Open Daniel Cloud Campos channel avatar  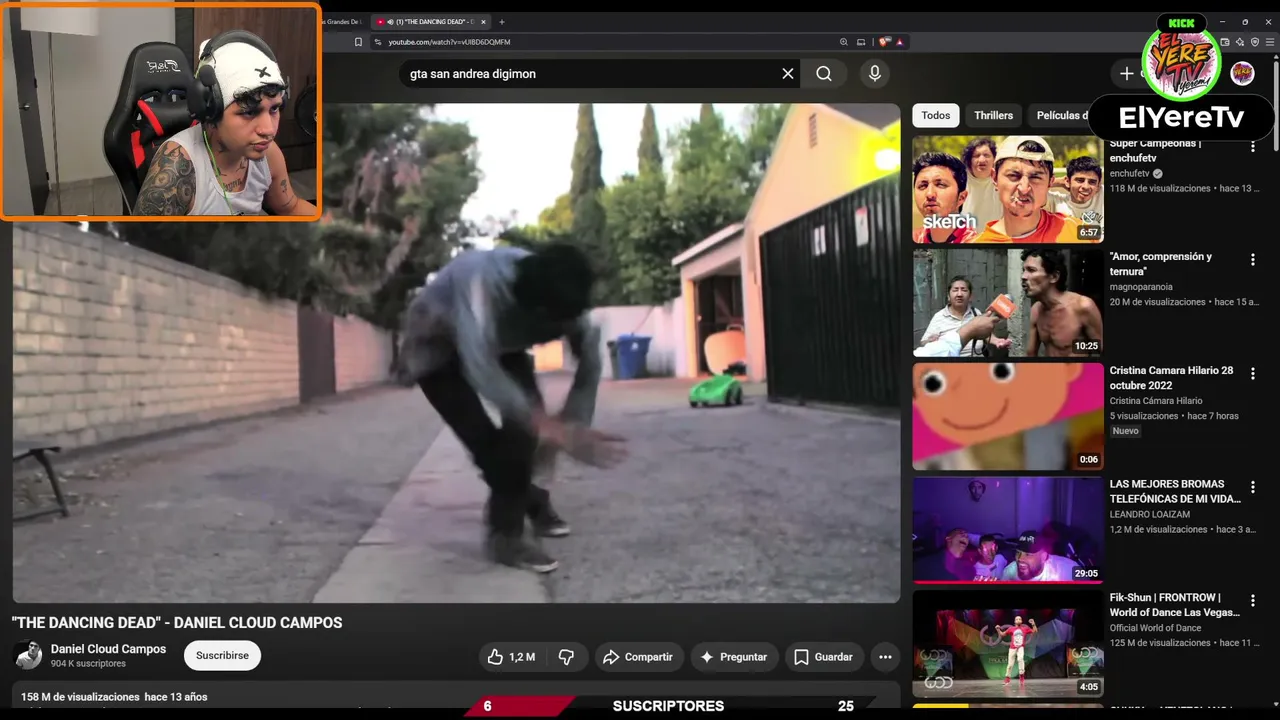coord(27,656)
